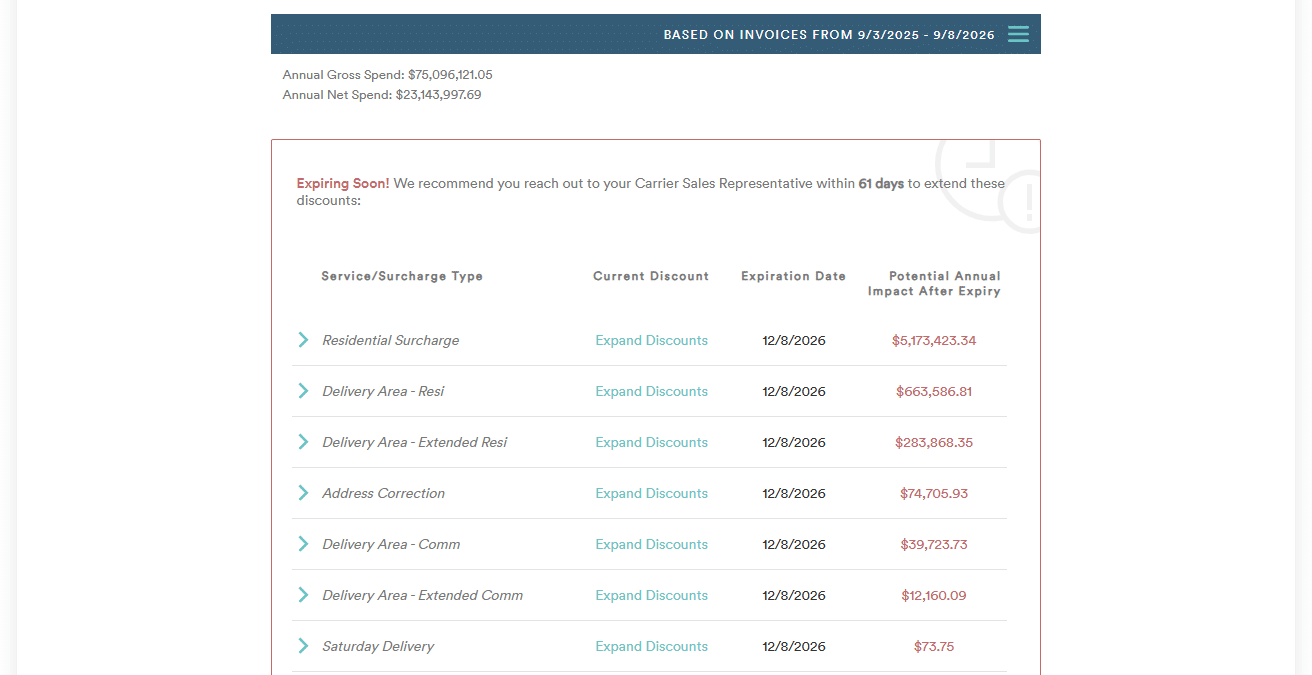This screenshot has width=1312, height=675.
Task: Expand the Residential Surcharge row chevron
Action: (303, 340)
